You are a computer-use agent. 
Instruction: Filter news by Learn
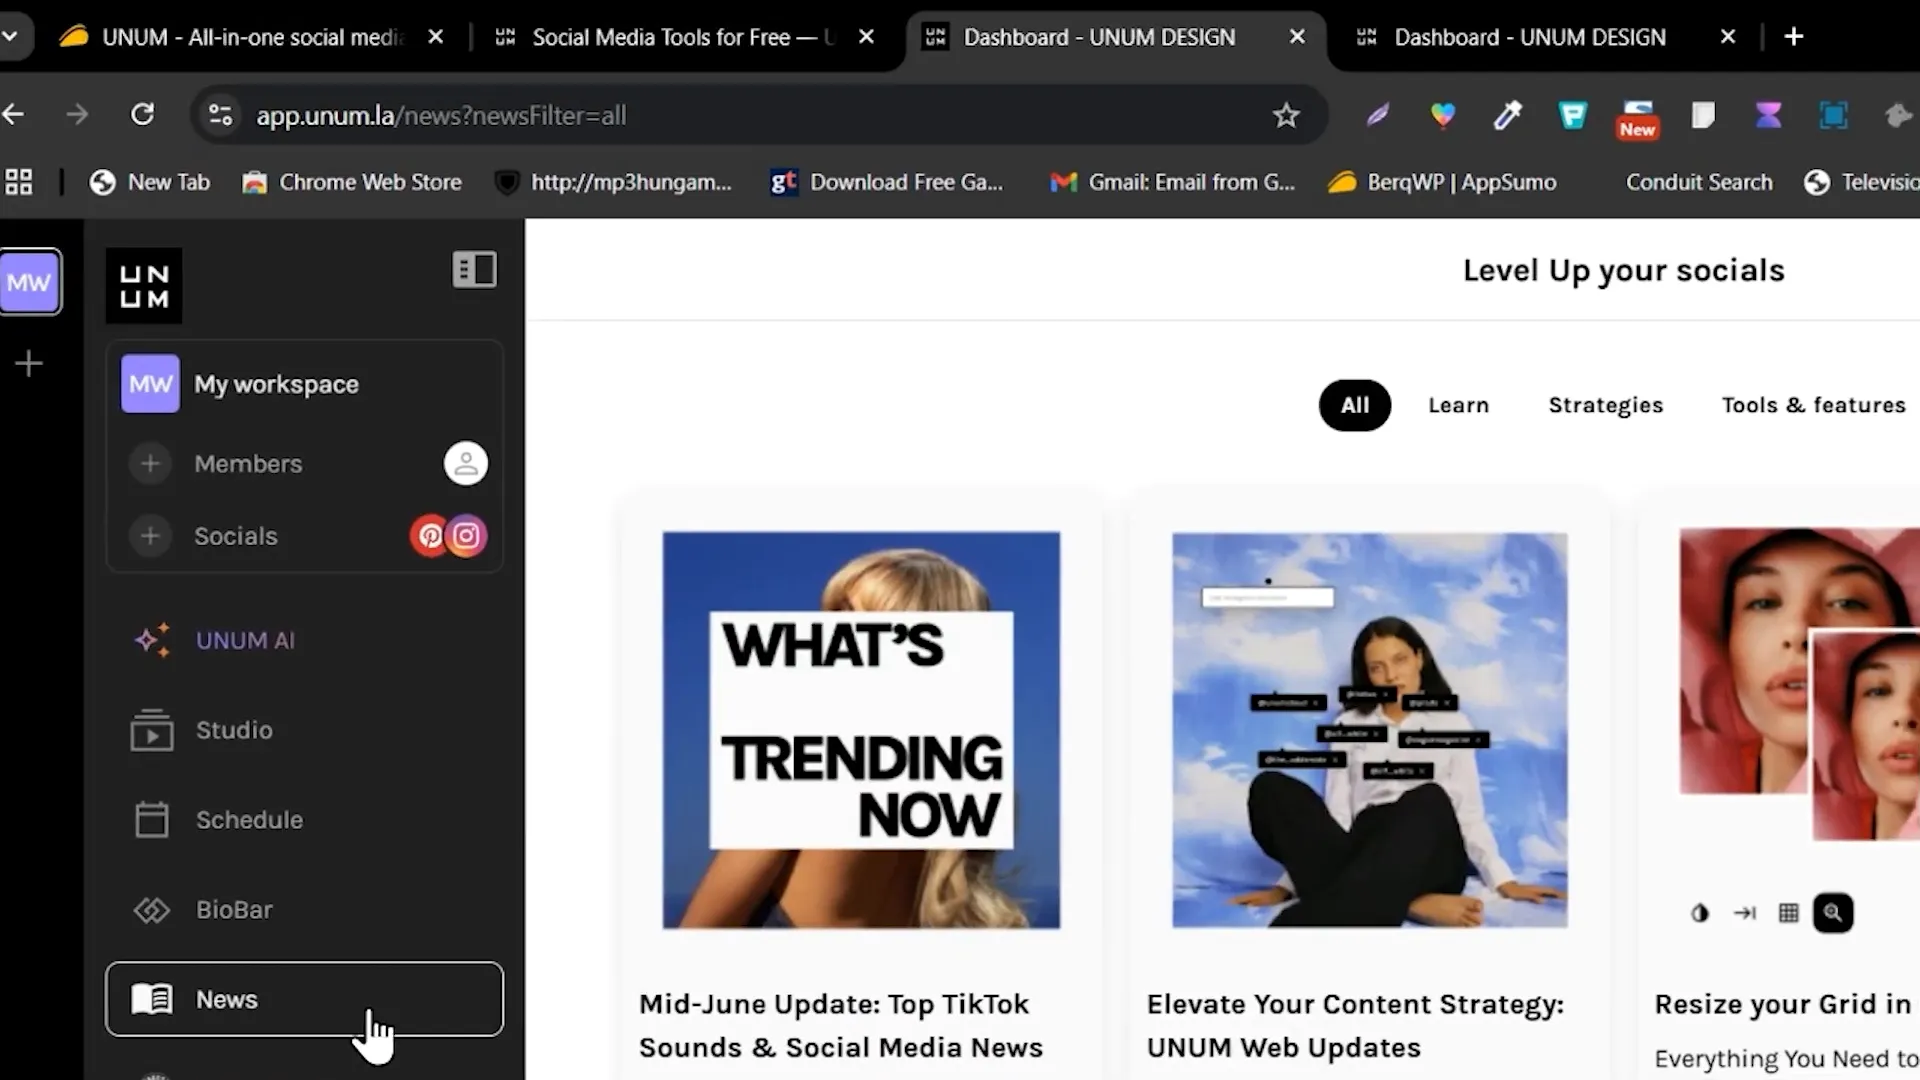1458,405
